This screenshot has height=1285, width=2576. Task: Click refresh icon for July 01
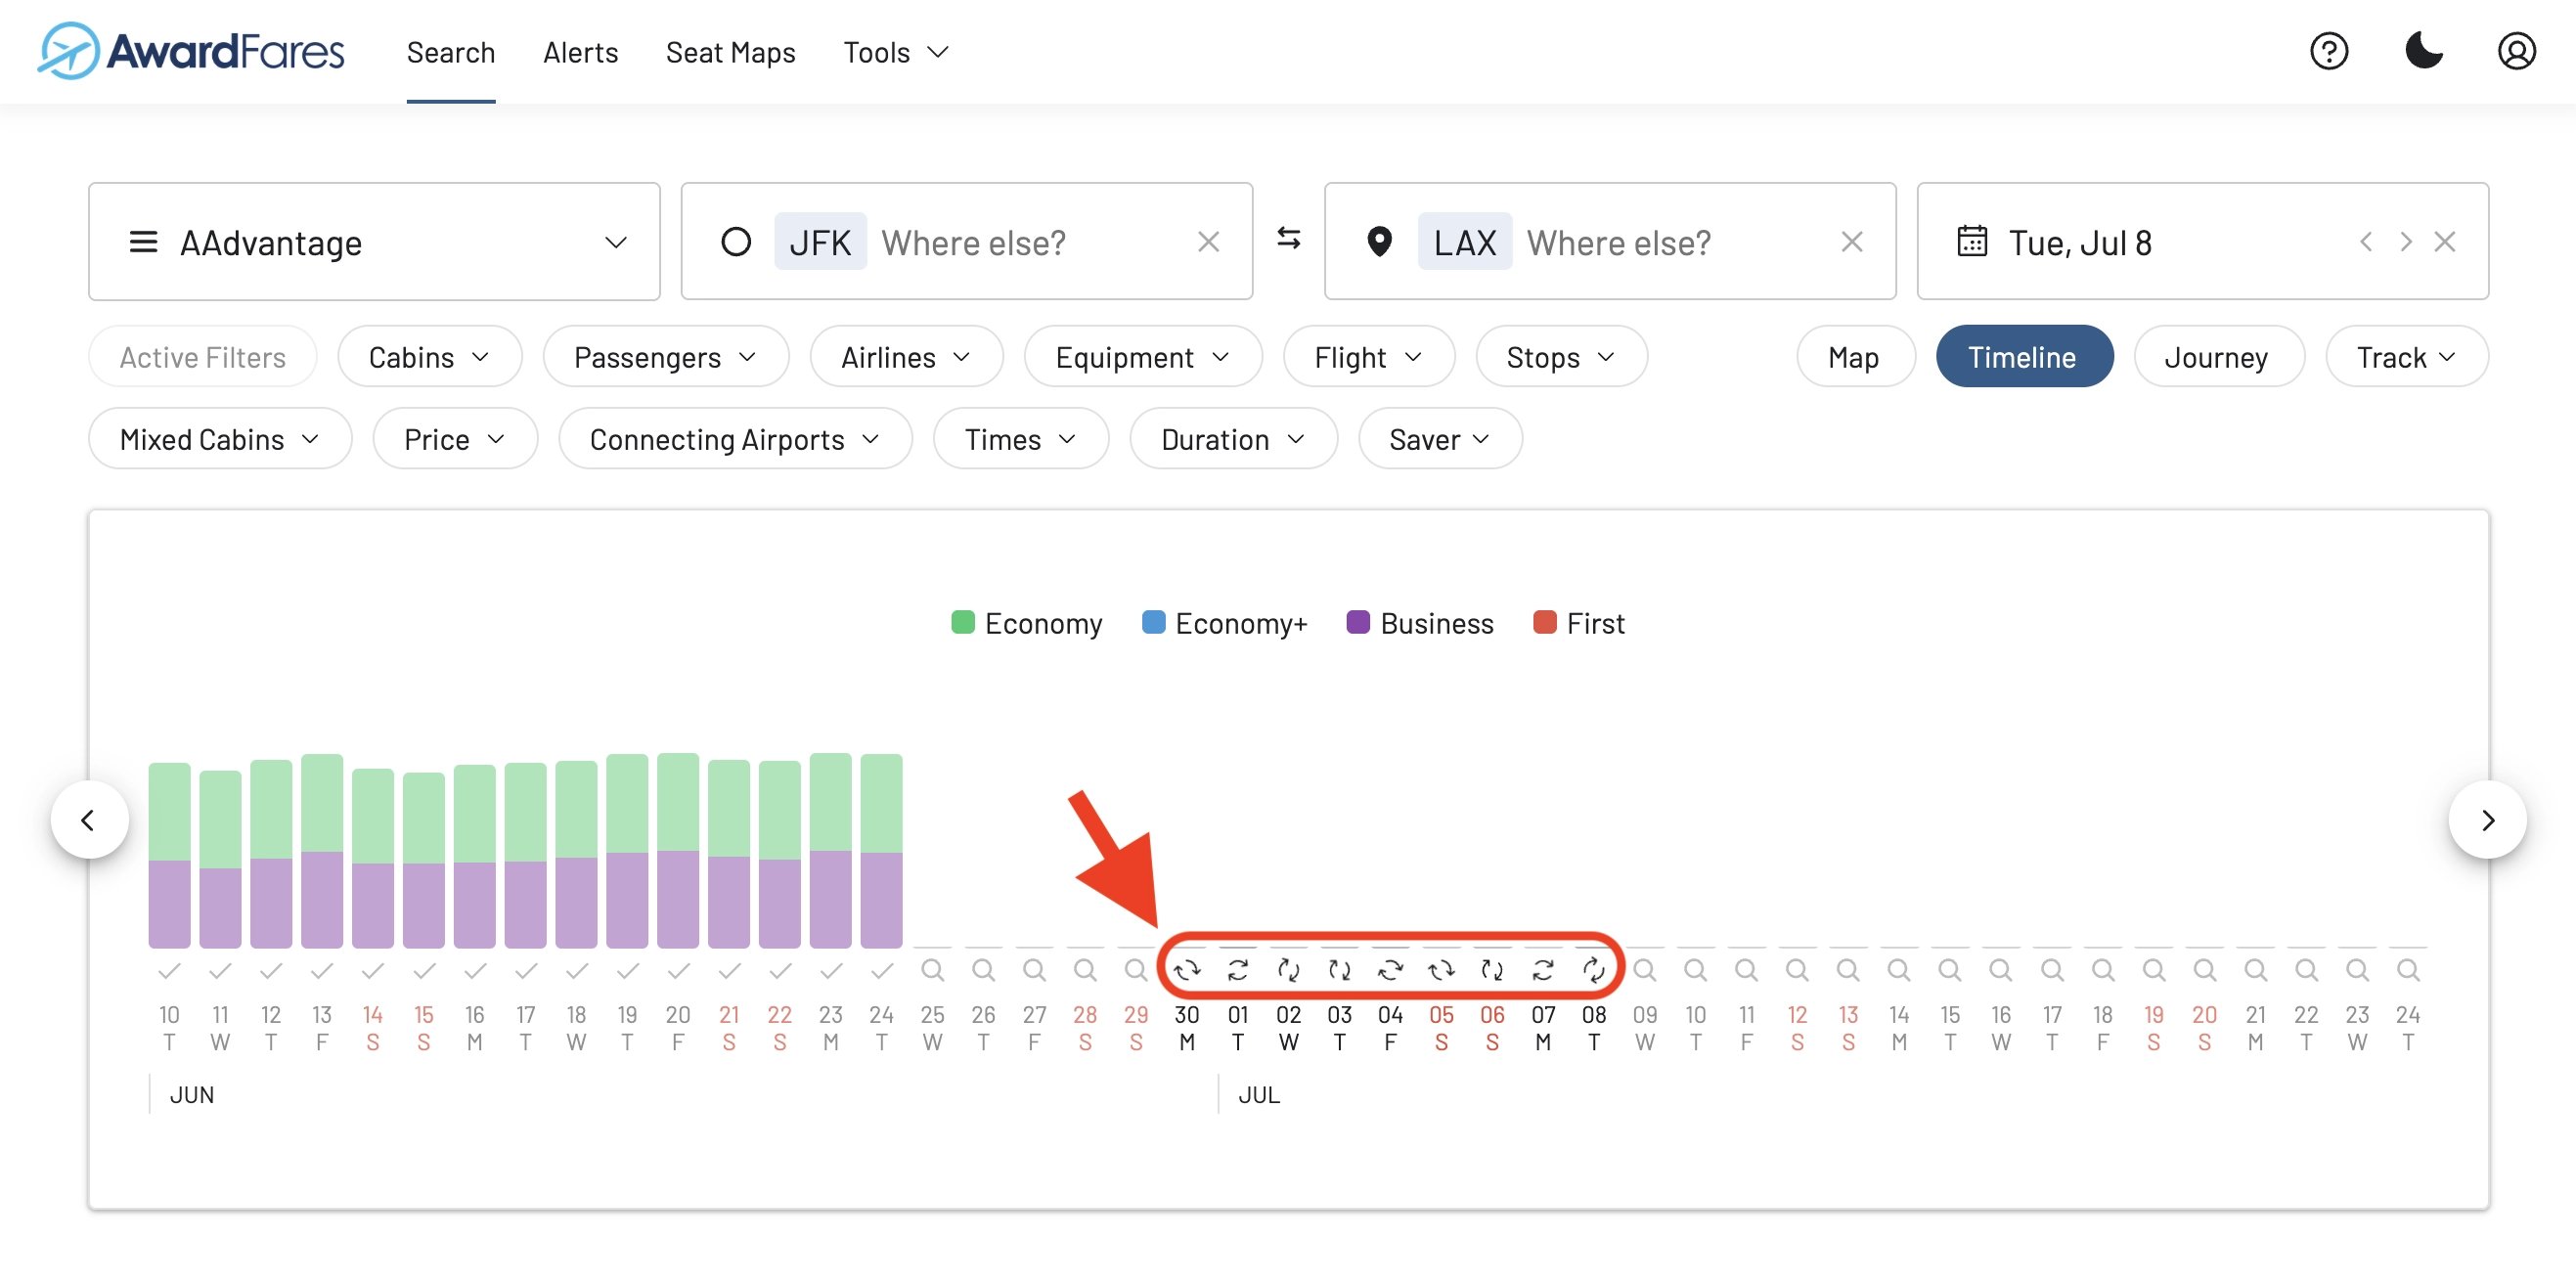point(1237,969)
